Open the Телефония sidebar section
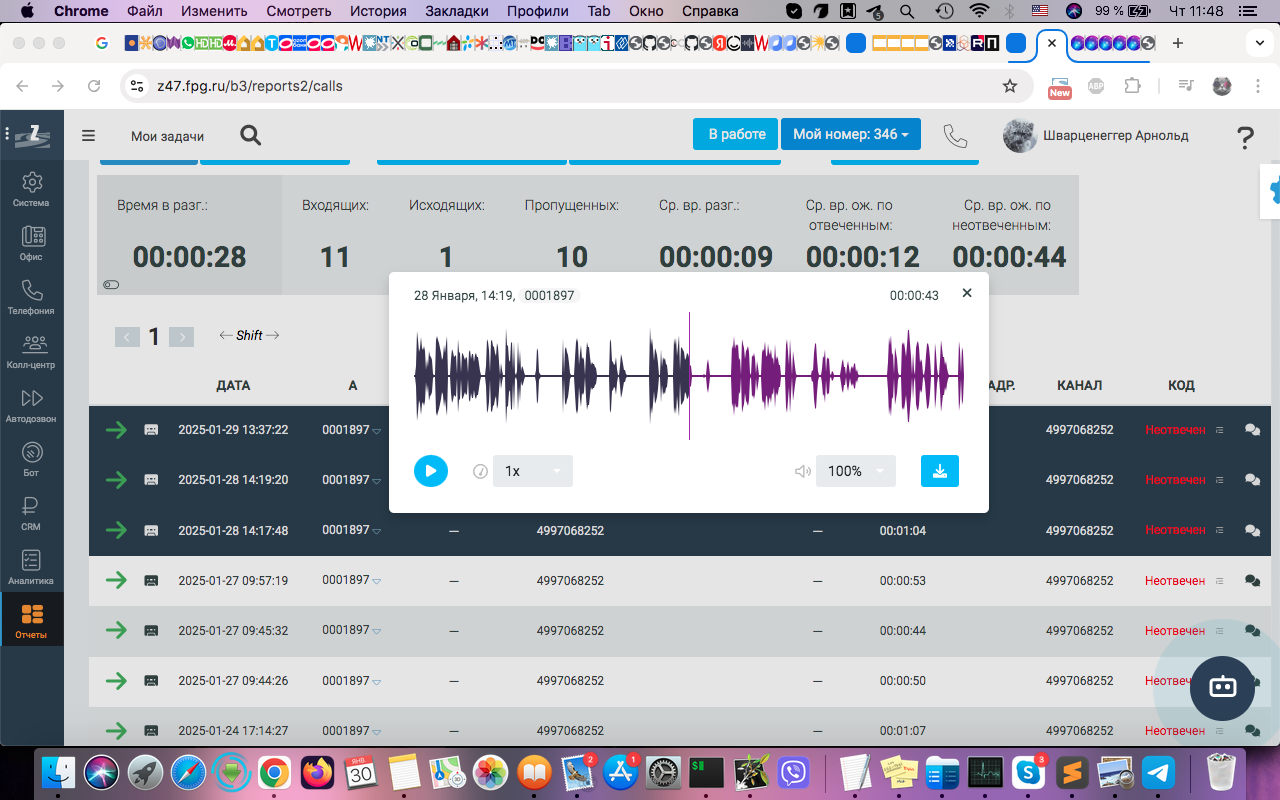The image size is (1280, 800). coord(32,297)
